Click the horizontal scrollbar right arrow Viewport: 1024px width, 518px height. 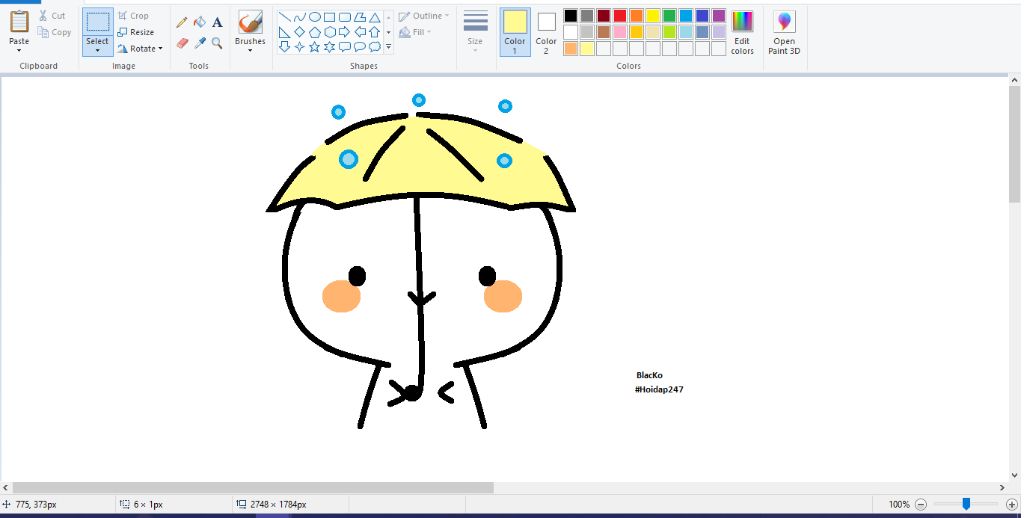pos(1002,487)
